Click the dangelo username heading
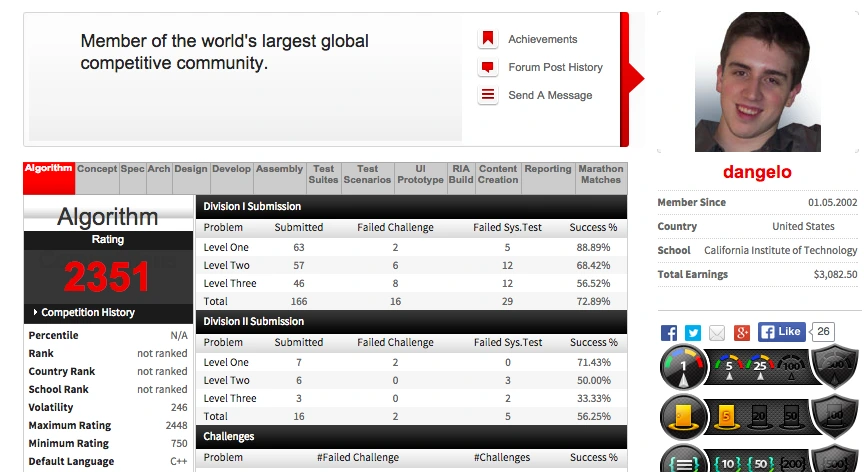864x472 pixels. [757, 172]
